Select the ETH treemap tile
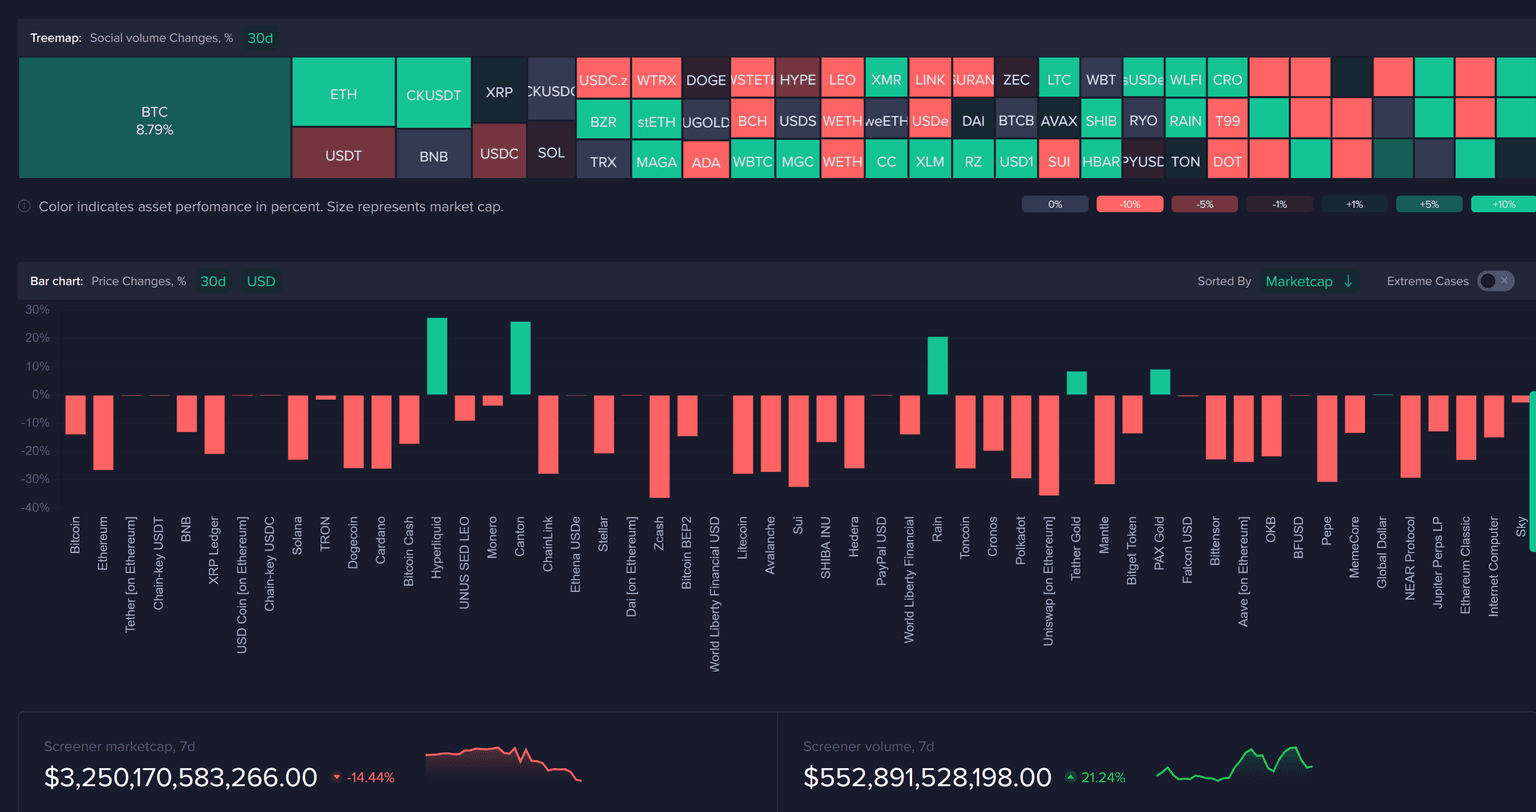Image resolution: width=1536 pixels, height=812 pixels. (343, 94)
